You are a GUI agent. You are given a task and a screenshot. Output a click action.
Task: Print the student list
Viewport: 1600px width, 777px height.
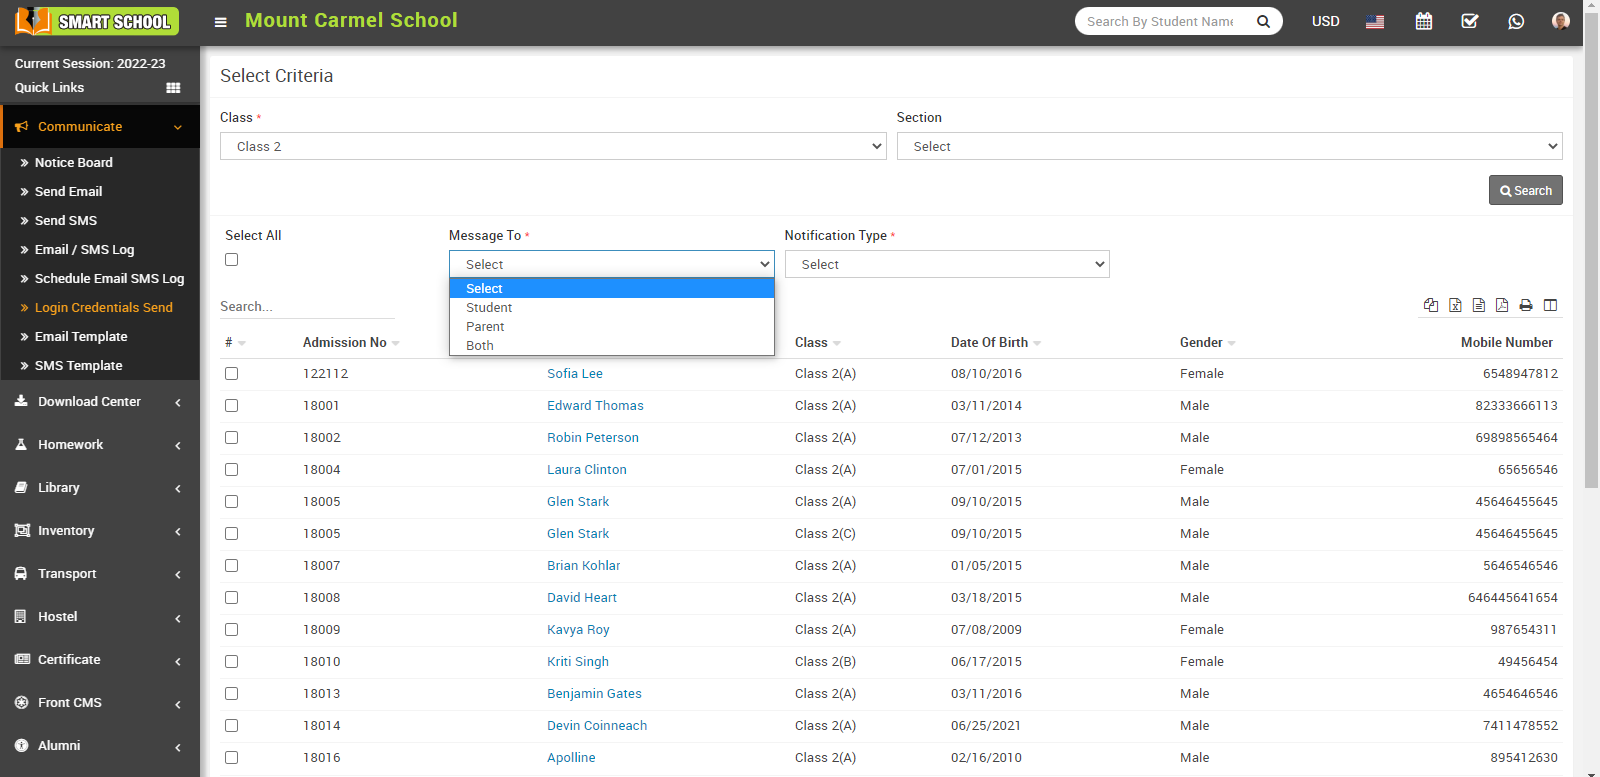(1526, 305)
